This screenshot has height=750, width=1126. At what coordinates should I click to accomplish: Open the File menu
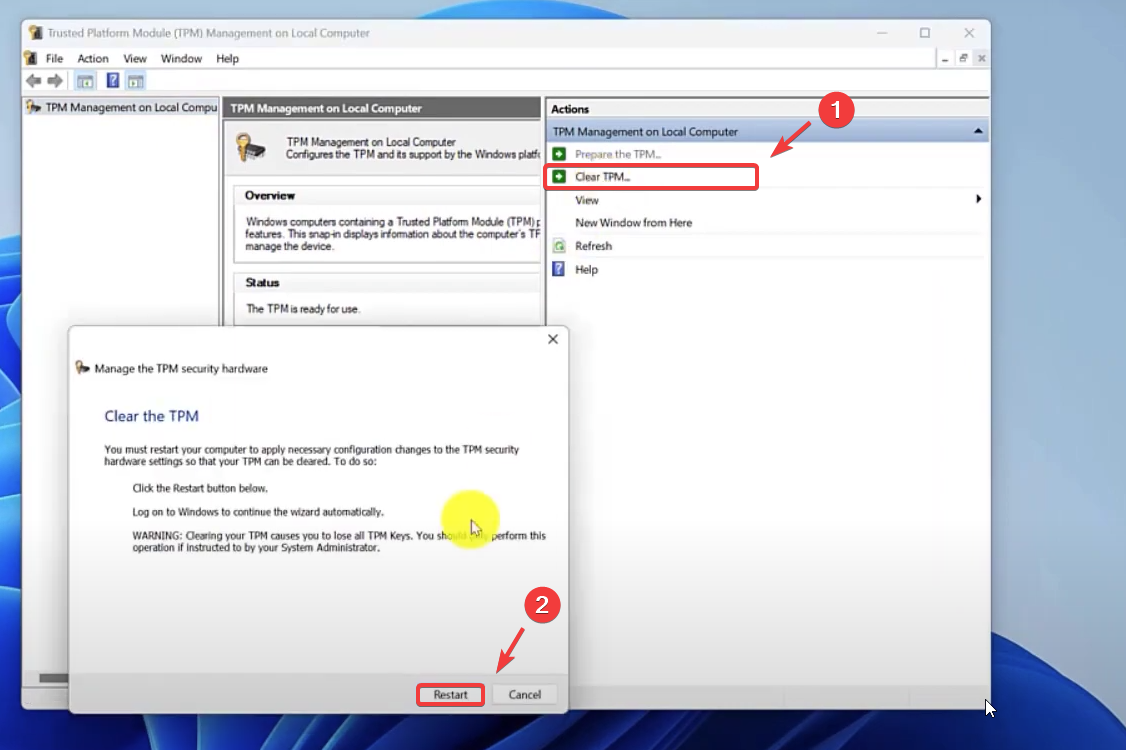[55, 58]
